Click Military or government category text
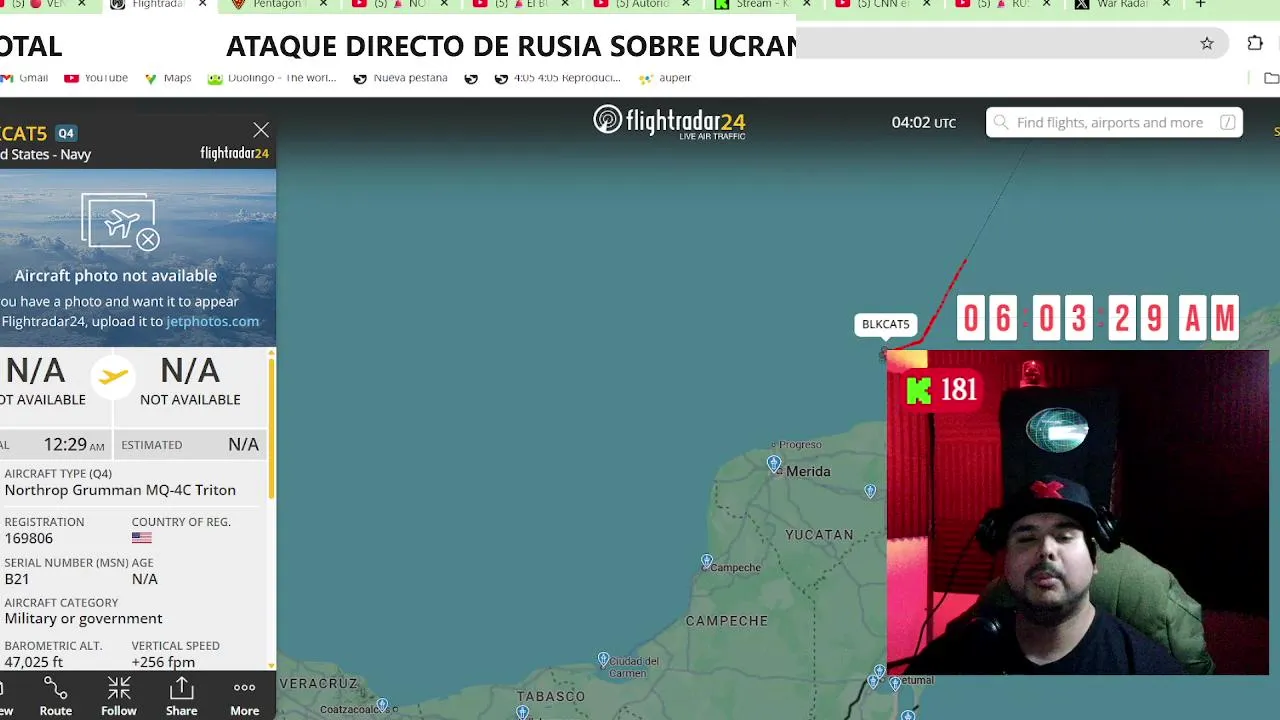Image resolution: width=1280 pixels, height=720 pixels. [x=83, y=618]
